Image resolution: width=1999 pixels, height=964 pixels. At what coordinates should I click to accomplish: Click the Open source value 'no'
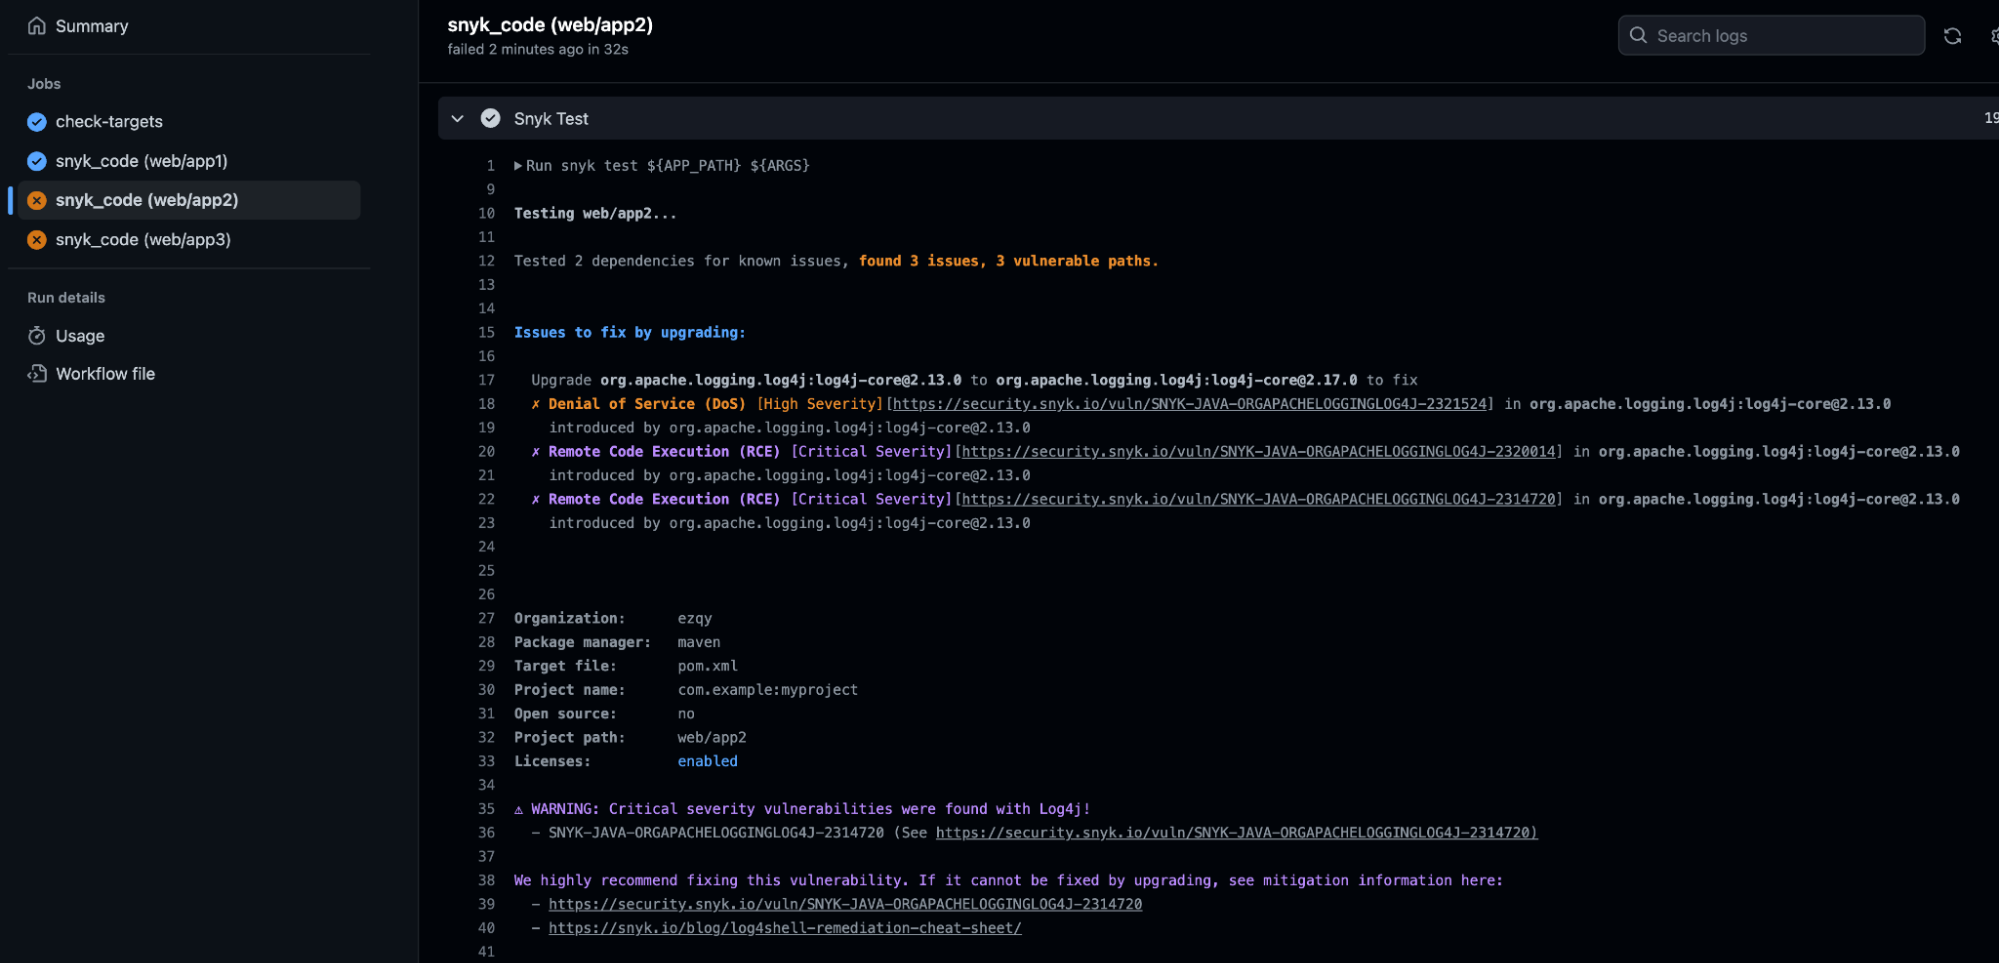(x=686, y=714)
